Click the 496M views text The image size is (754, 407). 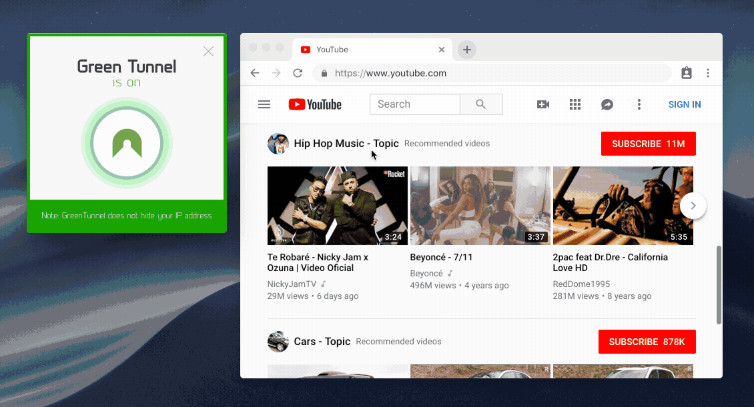[x=433, y=285]
